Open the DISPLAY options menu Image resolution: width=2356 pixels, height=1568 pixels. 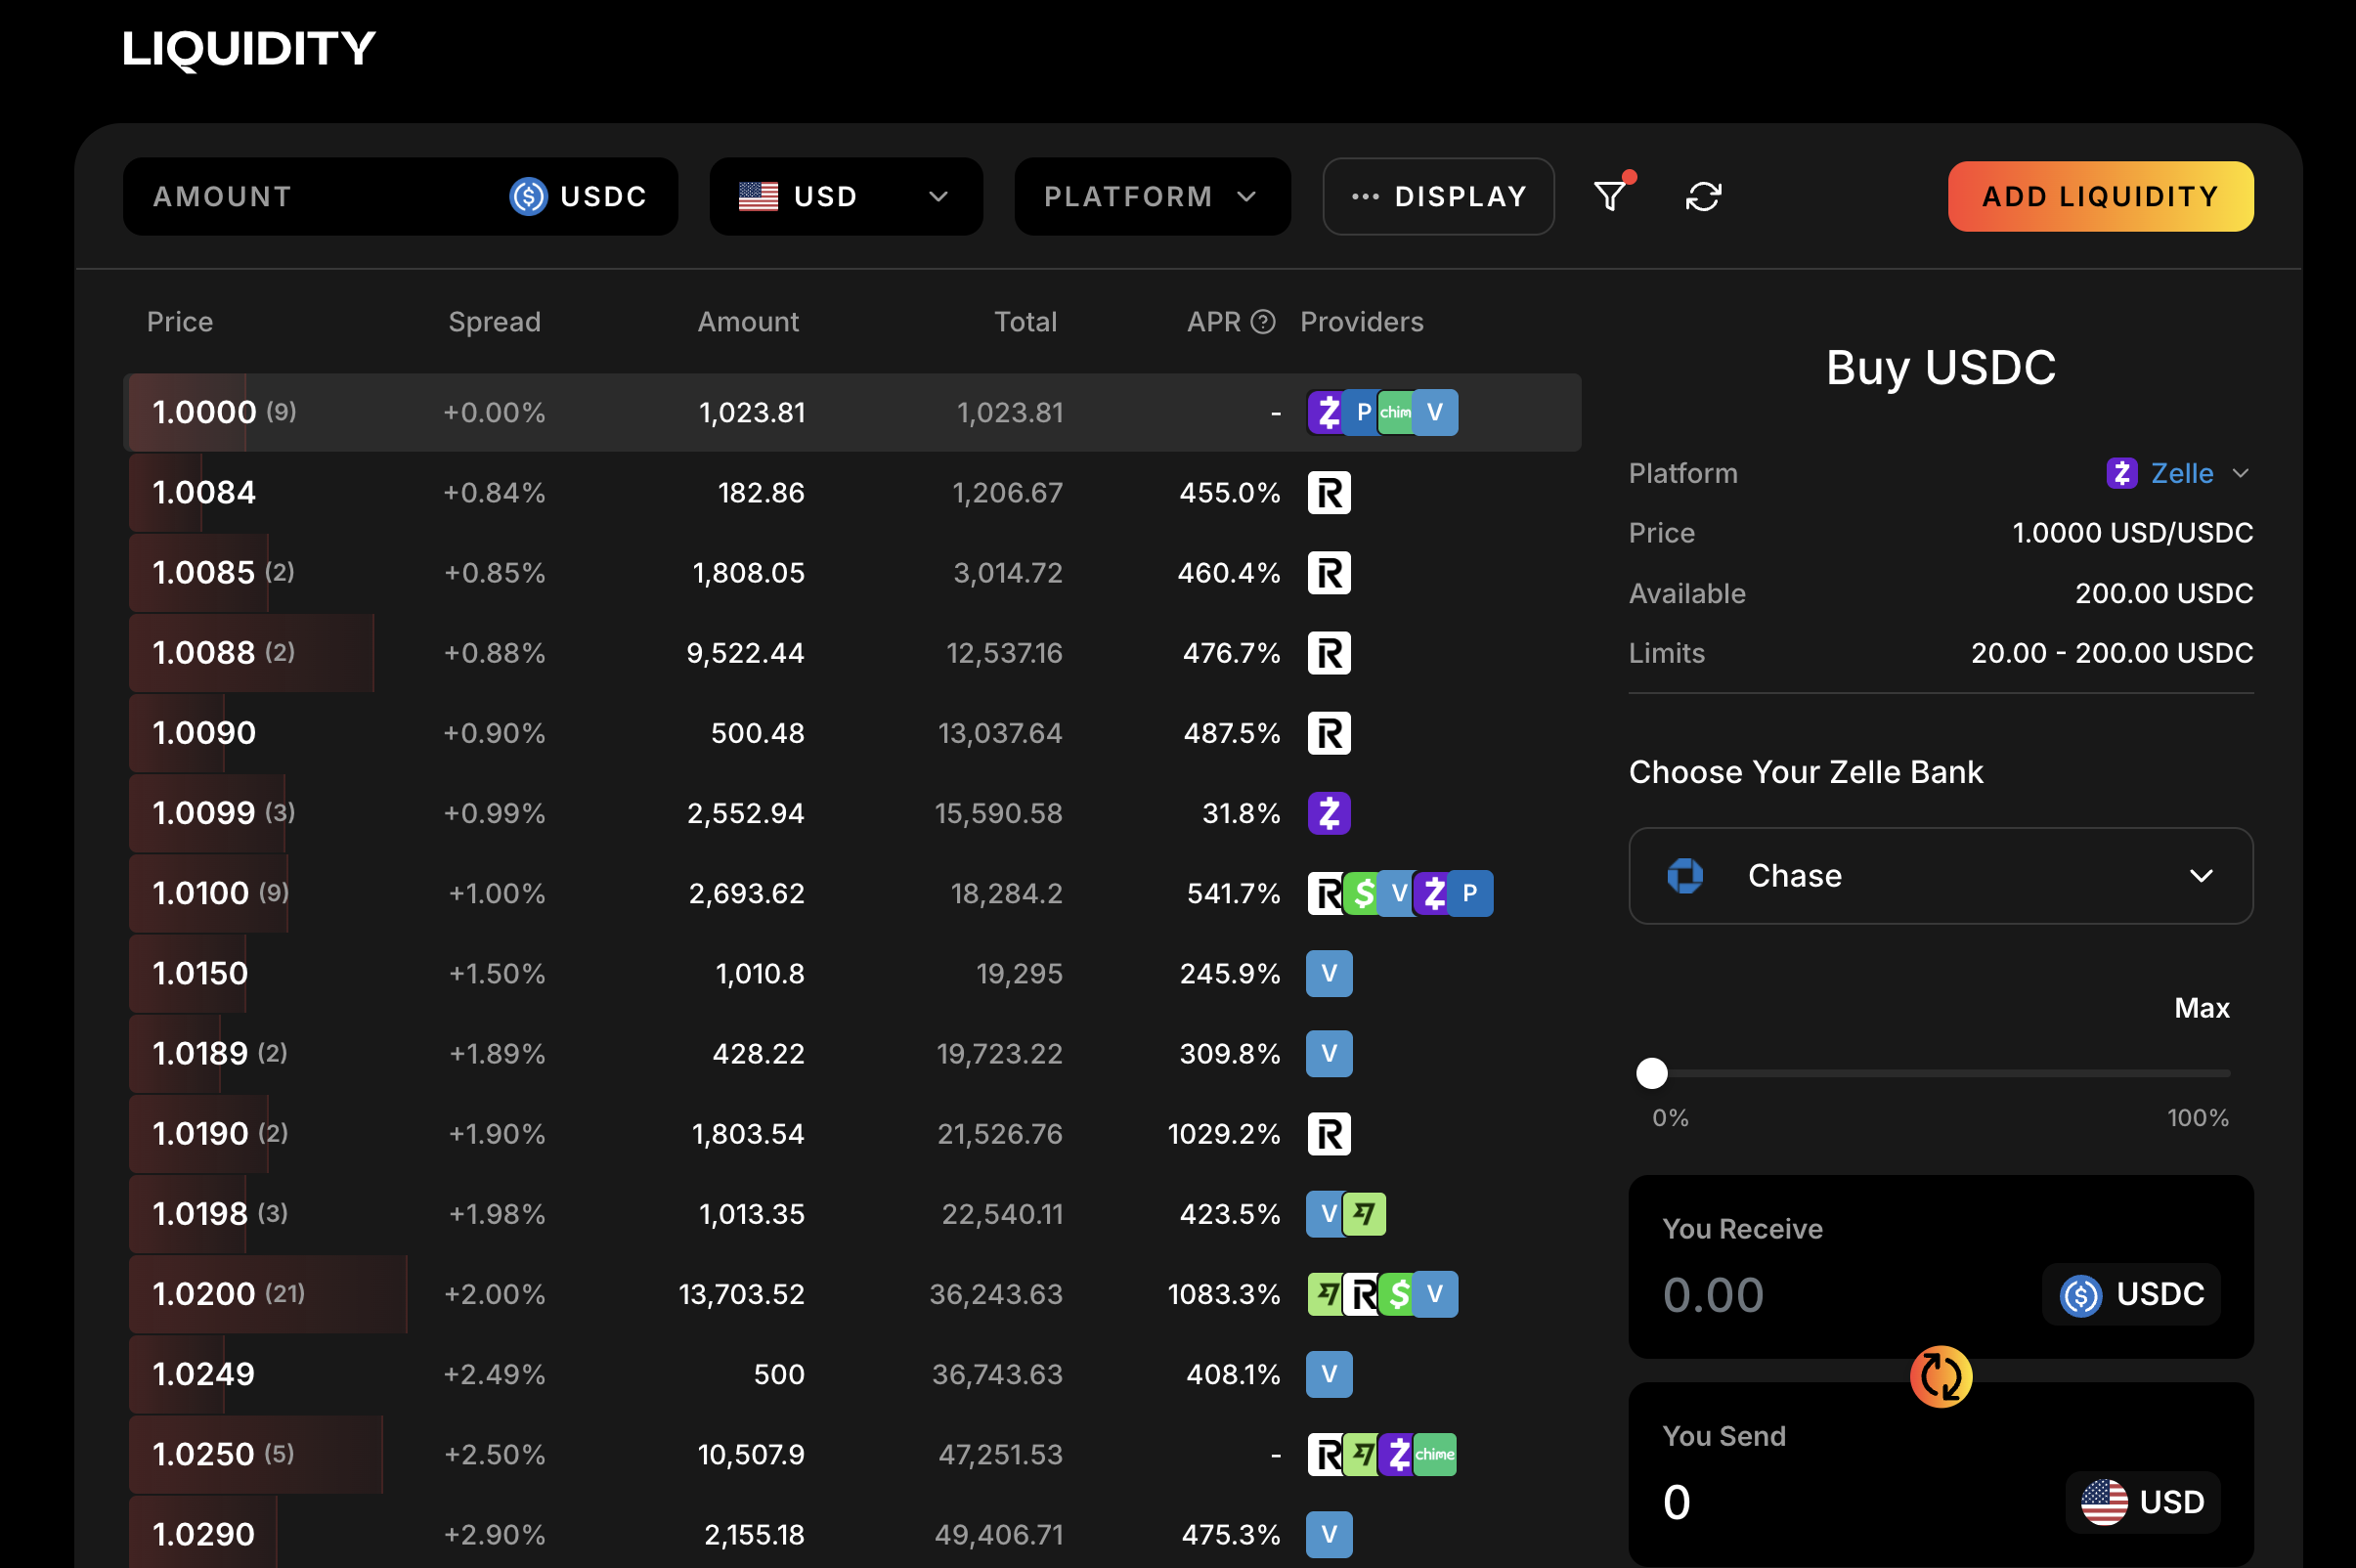click(1438, 196)
